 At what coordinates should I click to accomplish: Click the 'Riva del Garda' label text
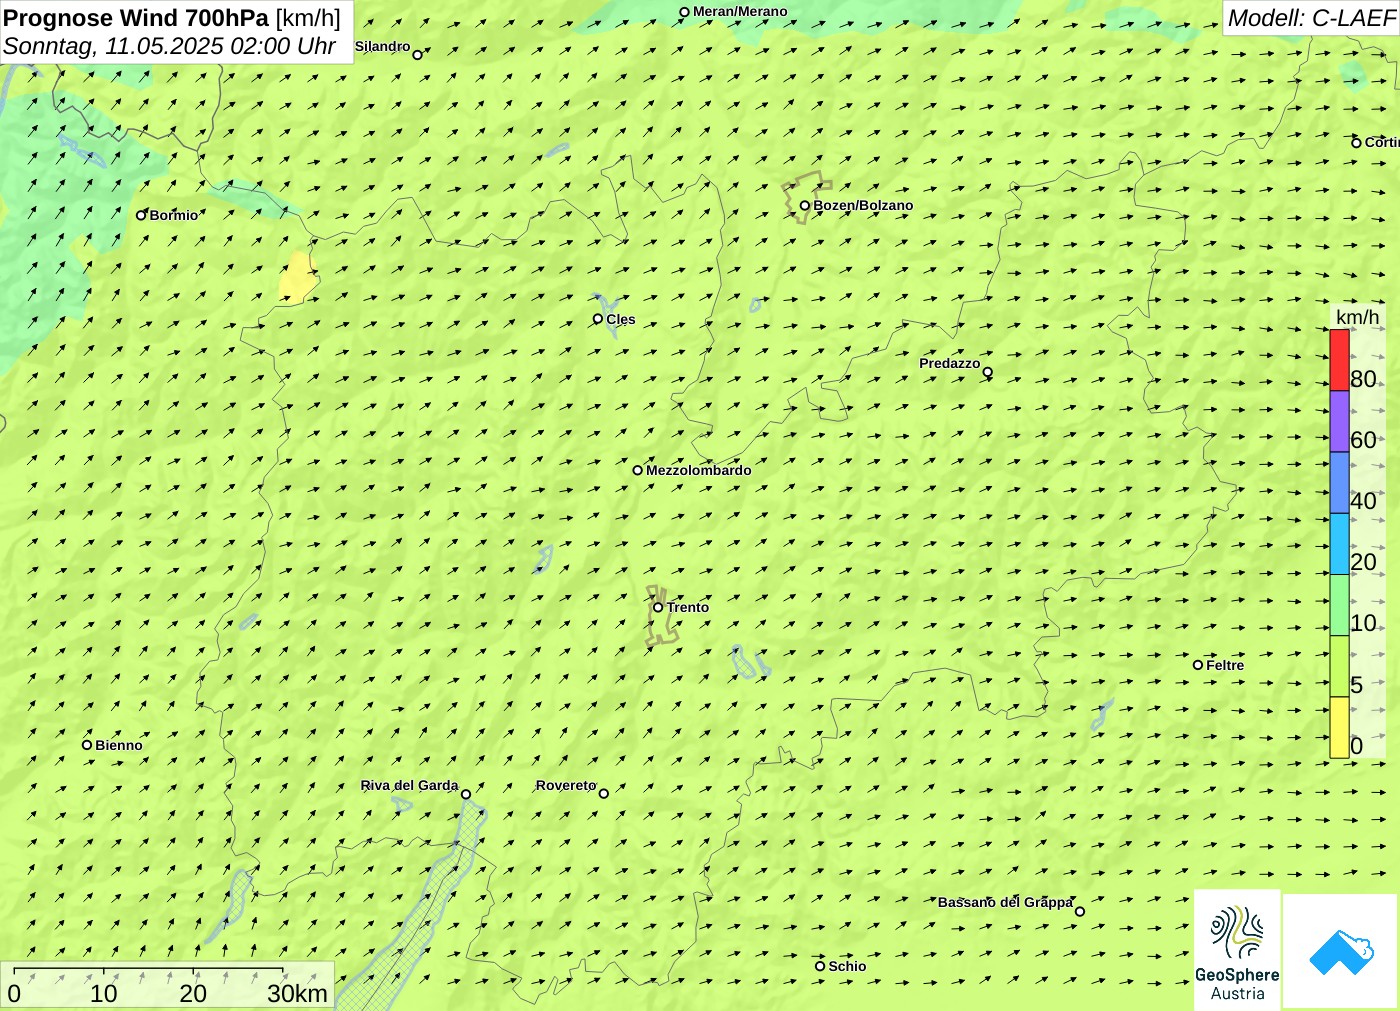(x=409, y=785)
